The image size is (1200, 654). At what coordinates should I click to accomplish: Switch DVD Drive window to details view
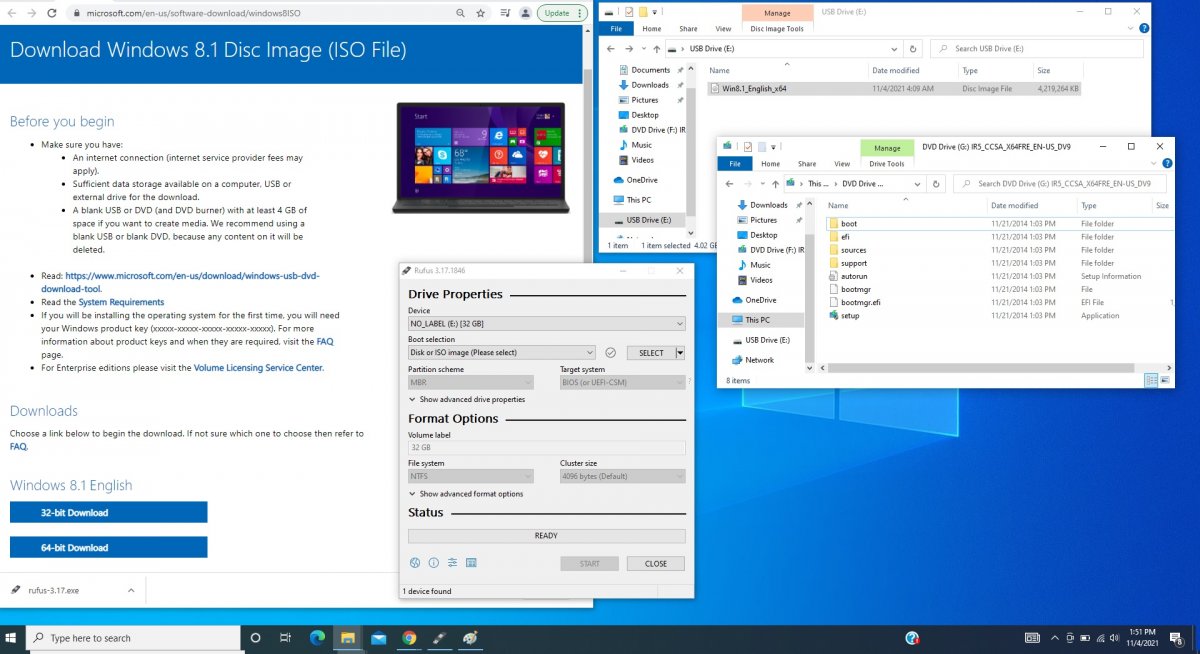(x=1151, y=380)
